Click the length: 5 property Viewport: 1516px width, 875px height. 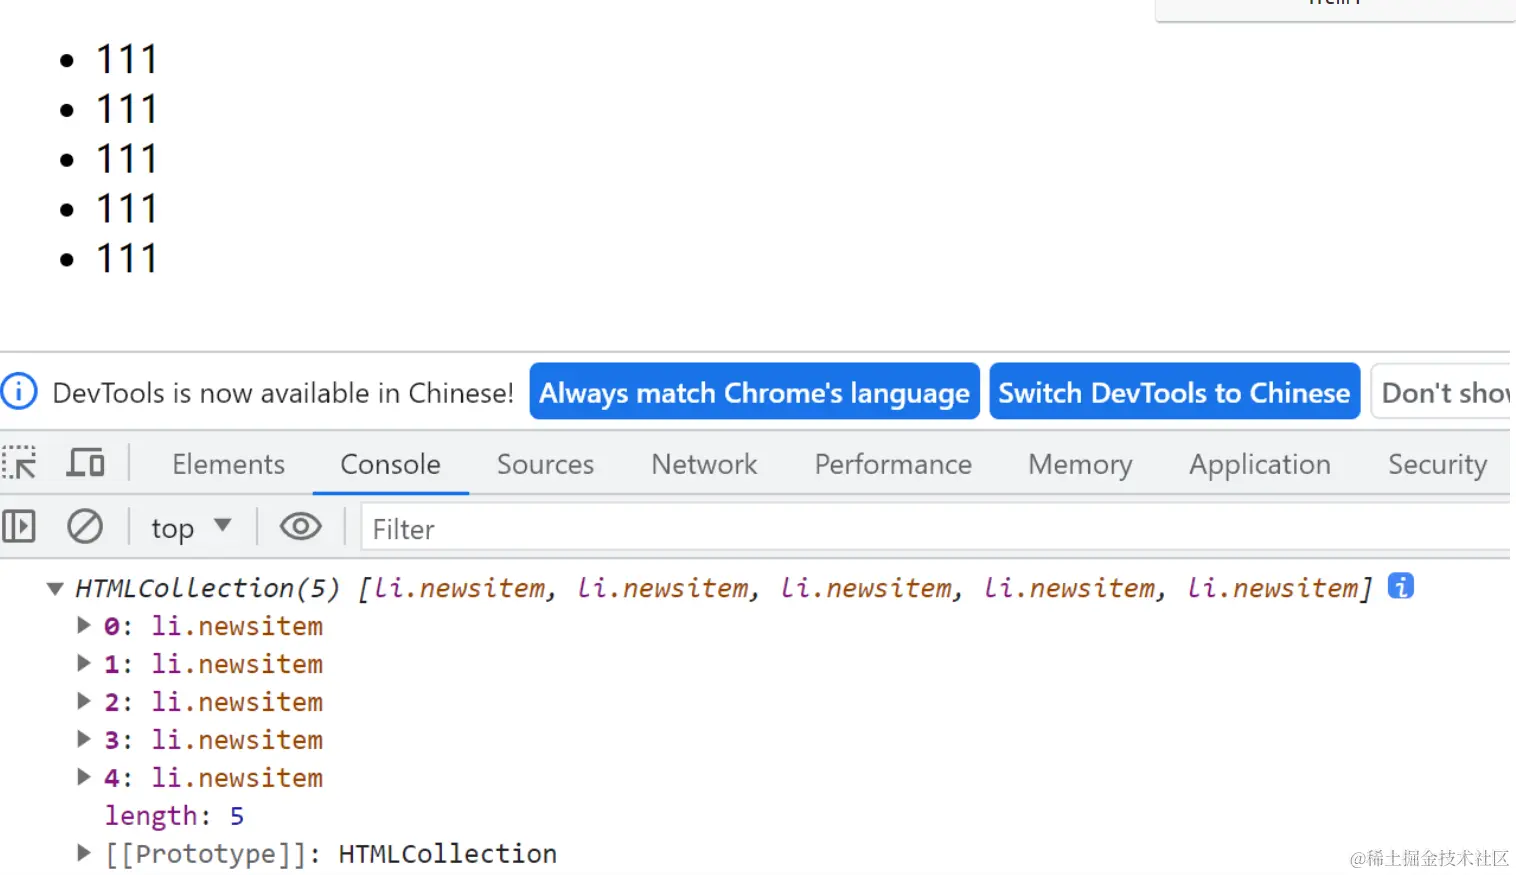tap(174, 816)
